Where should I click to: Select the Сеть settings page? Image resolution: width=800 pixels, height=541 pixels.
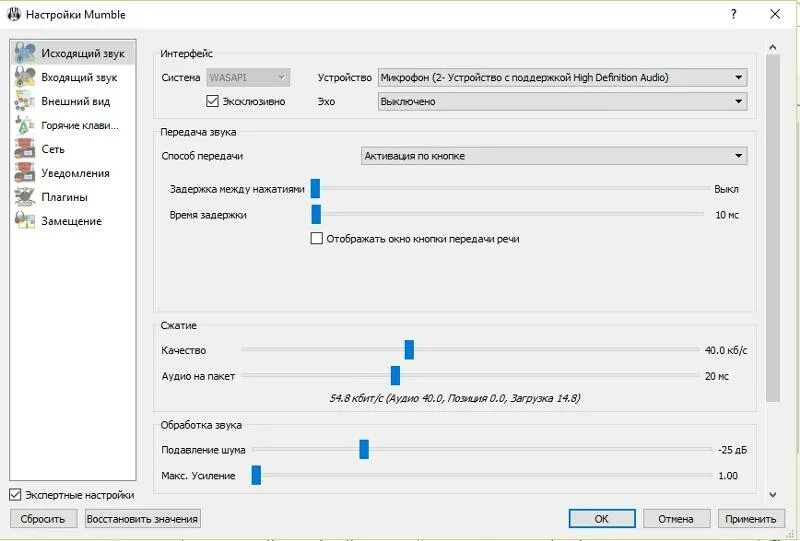click(73, 149)
